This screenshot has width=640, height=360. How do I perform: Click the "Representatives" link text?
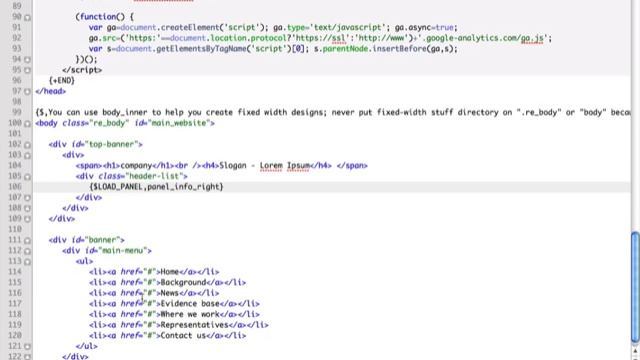click(x=194, y=324)
